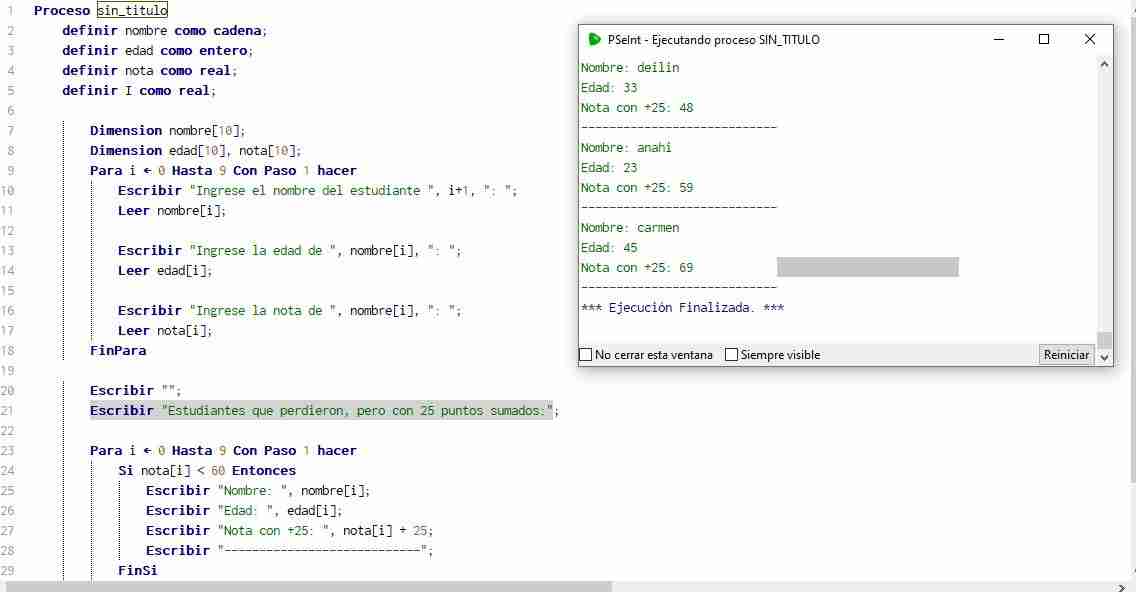Click 'Escribir "Nombre: ", nombre[i];' line
Viewport: 1136px width, 592px height.
coord(258,491)
